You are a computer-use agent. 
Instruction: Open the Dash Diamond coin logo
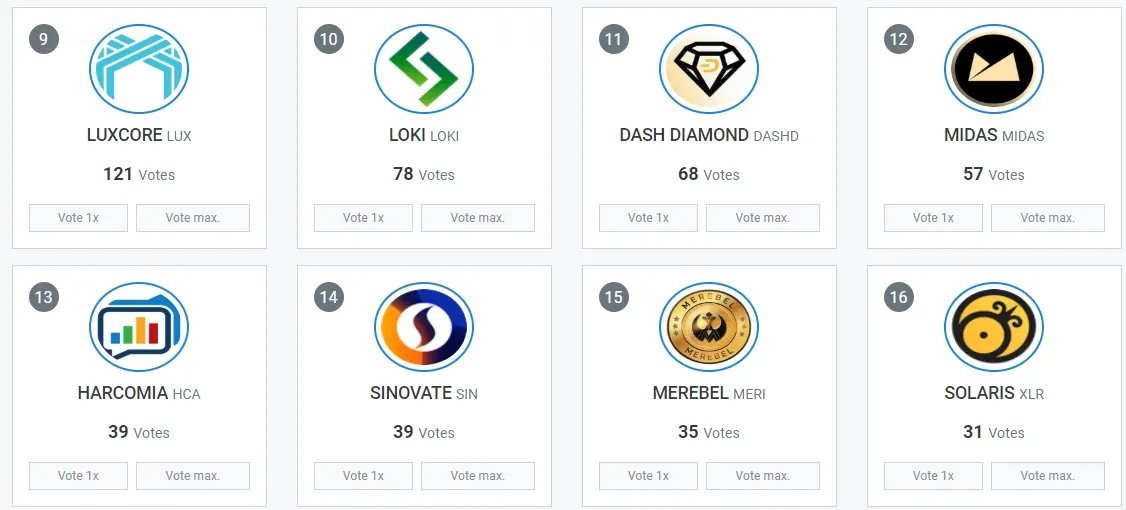coord(709,69)
